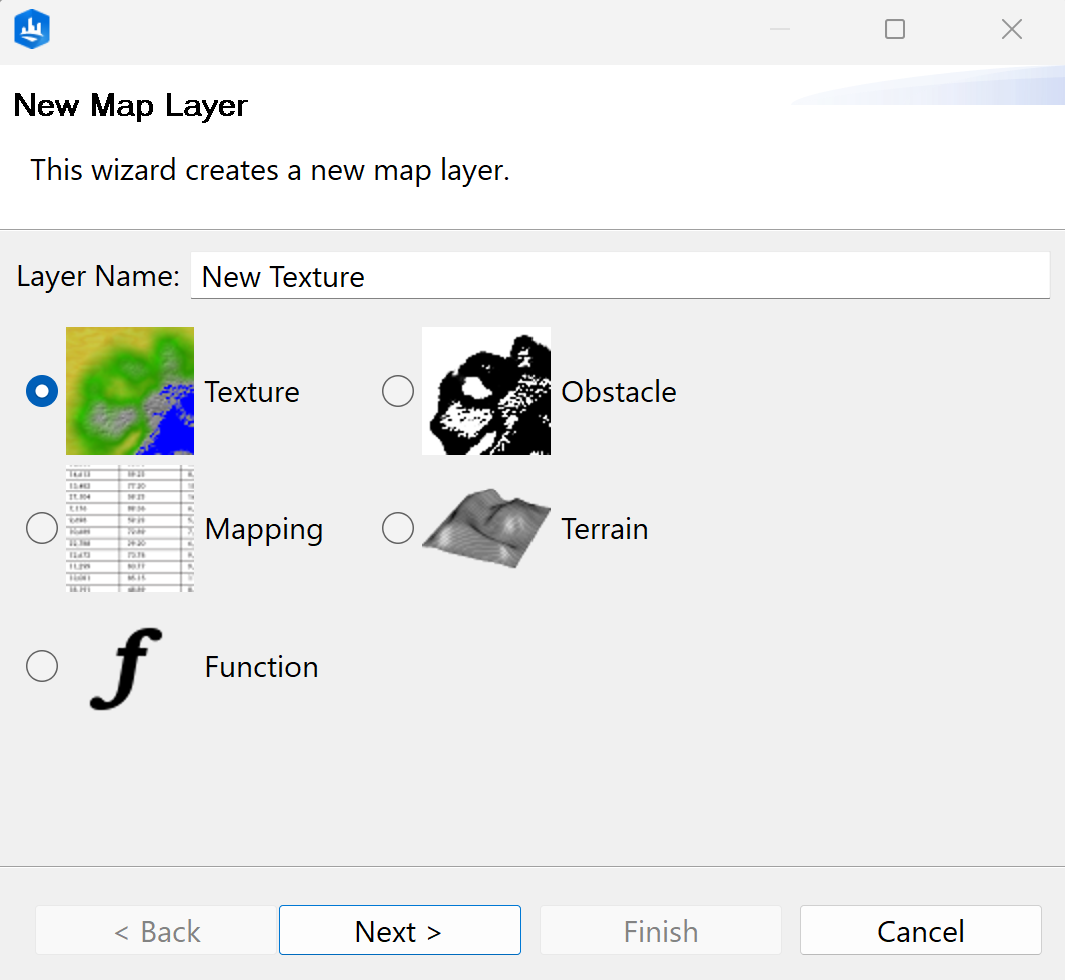Click the Texture label text

pyautogui.click(x=252, y=392)
